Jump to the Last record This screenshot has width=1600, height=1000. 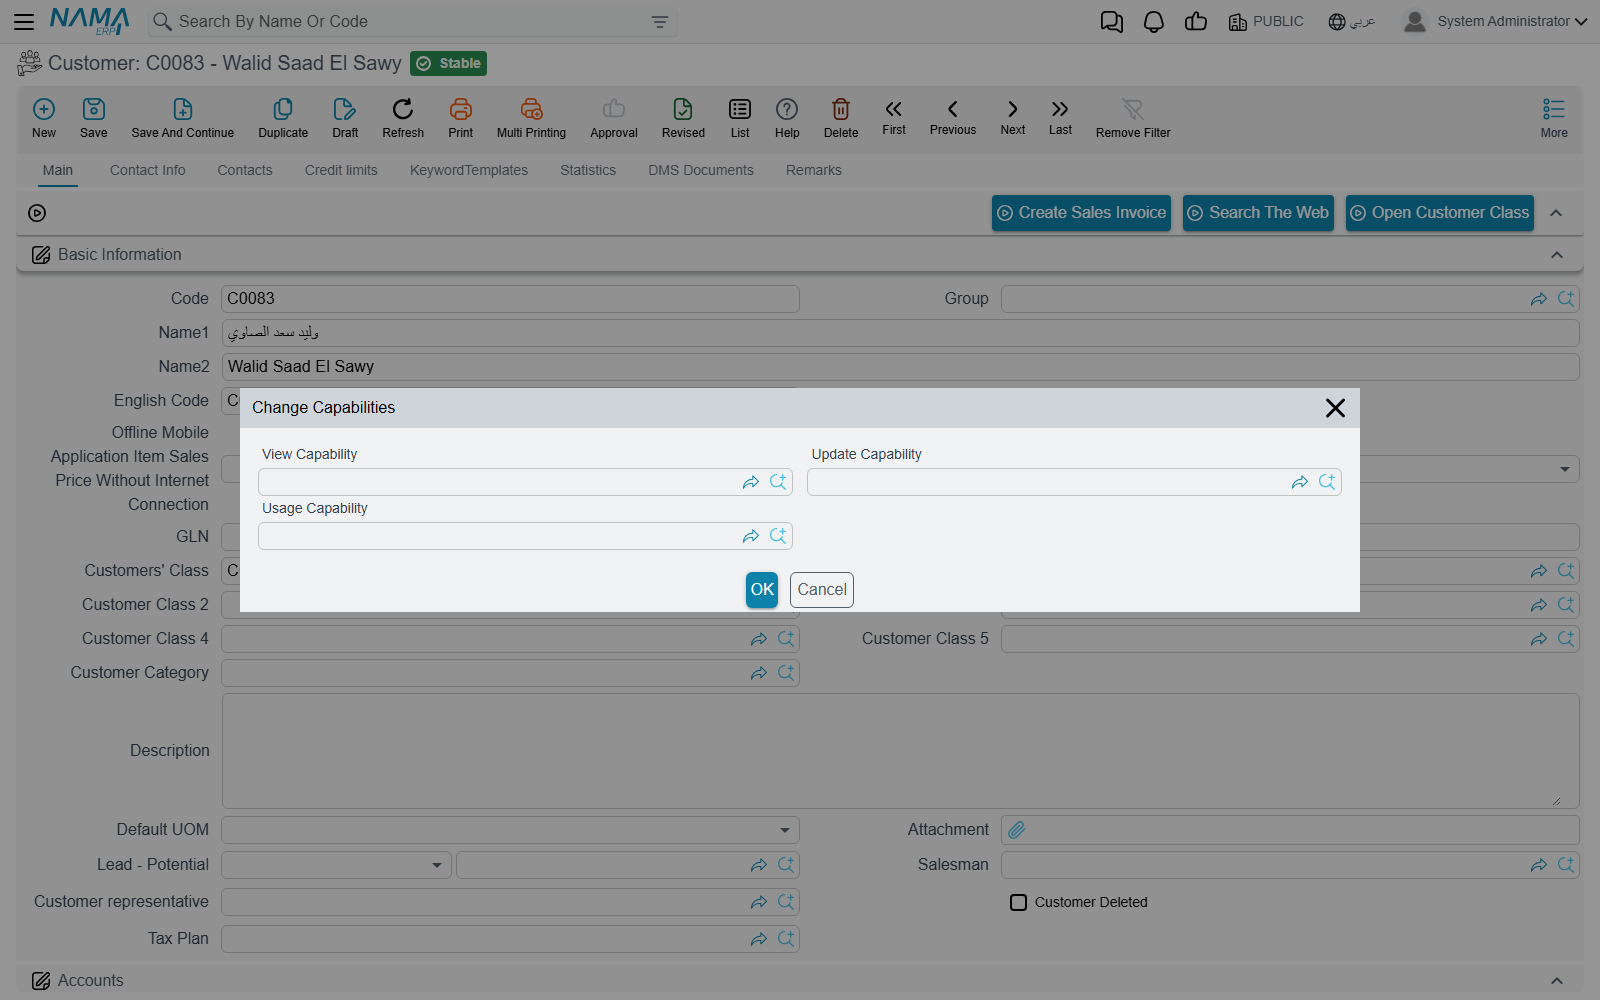pyautogui.click(x=1060, y=117)
